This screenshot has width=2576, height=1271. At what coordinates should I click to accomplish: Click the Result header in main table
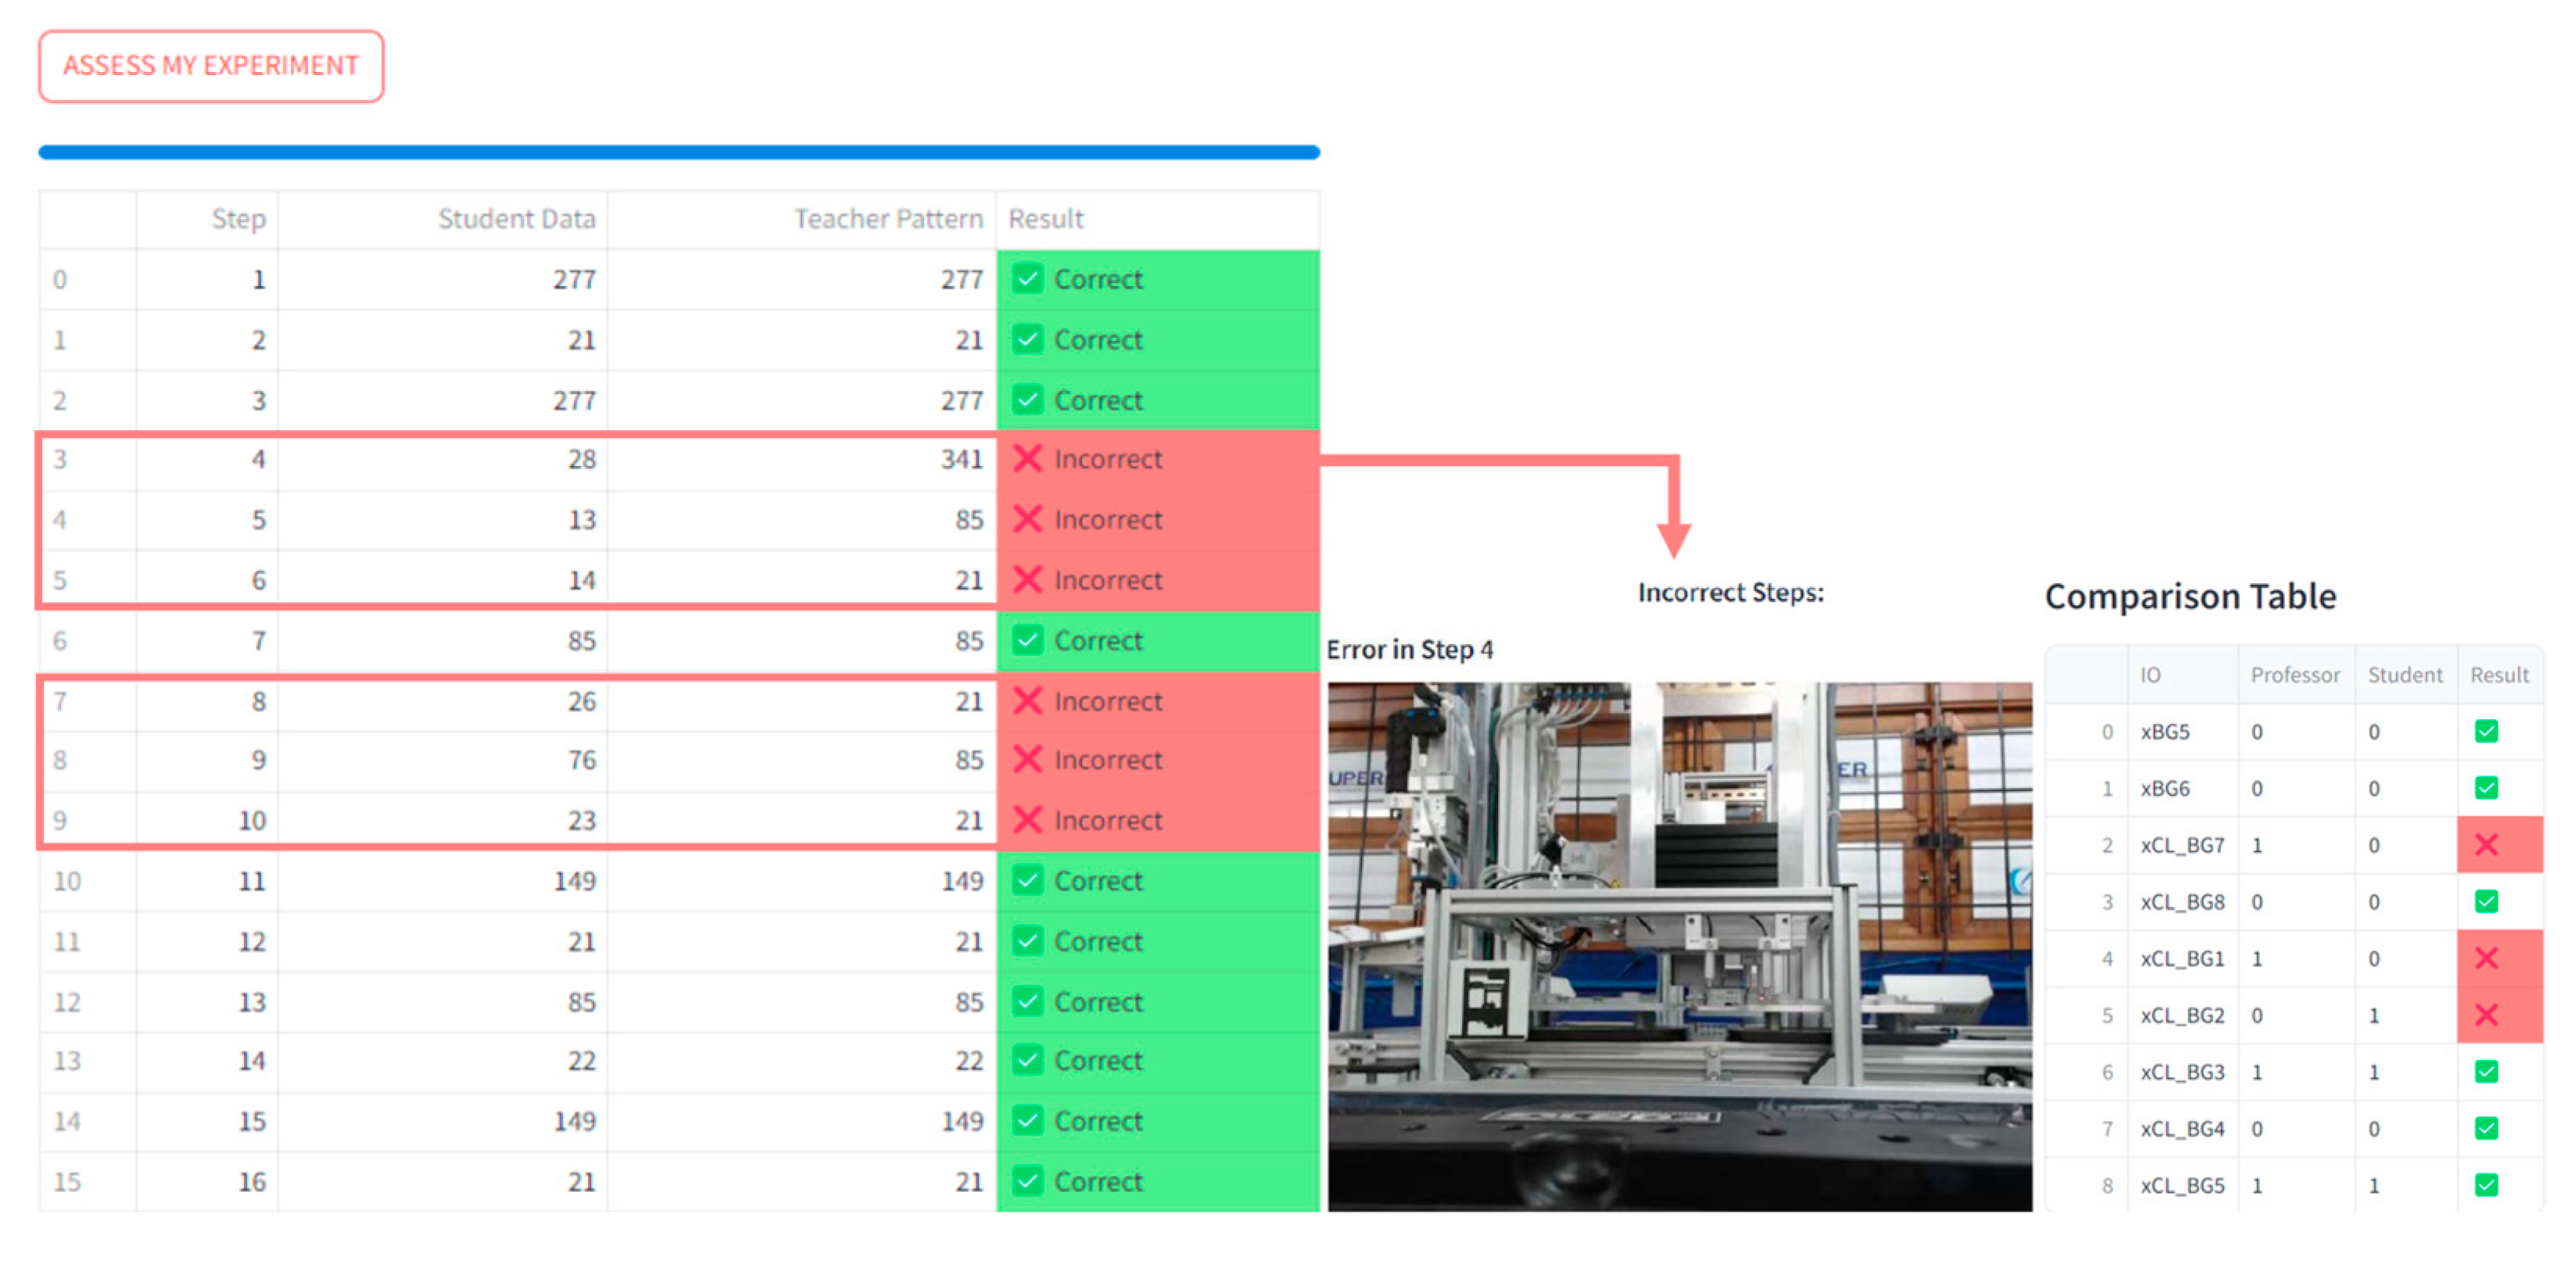tap(1045, 219)
